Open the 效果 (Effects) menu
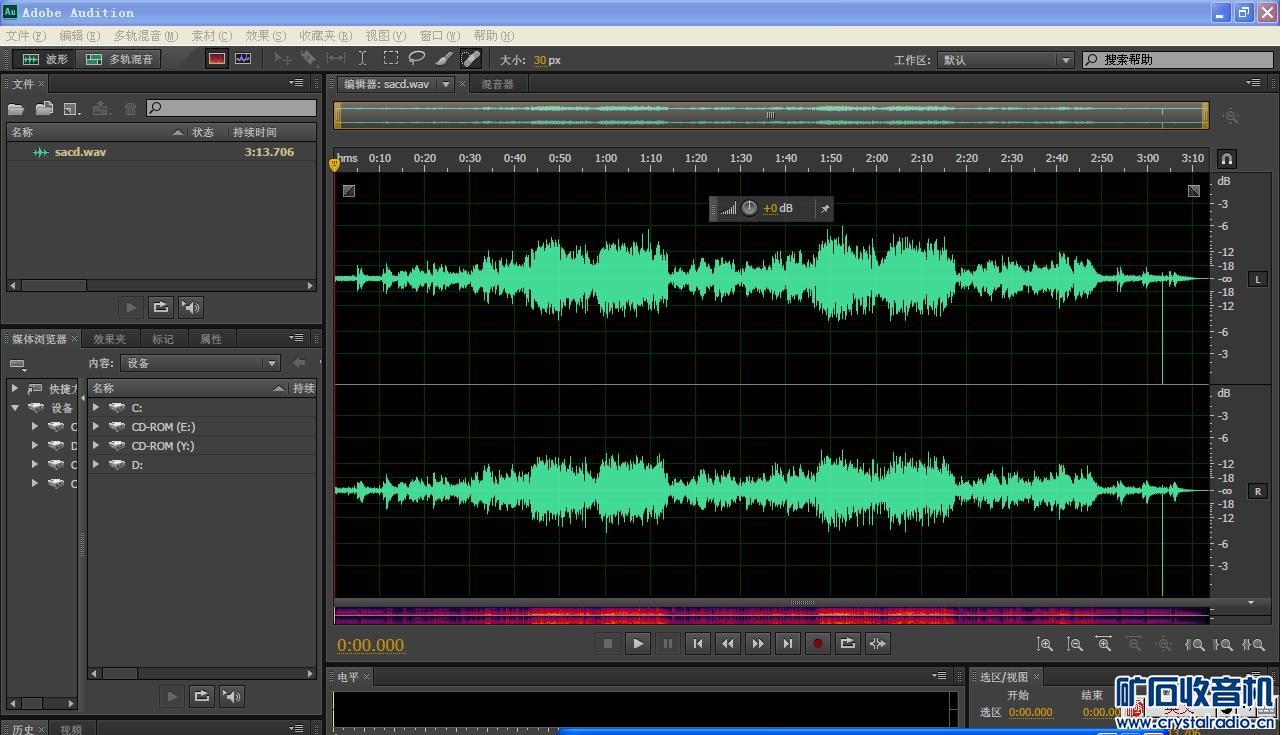This screenshot has height=735, width=1282. tap(265, 36)
